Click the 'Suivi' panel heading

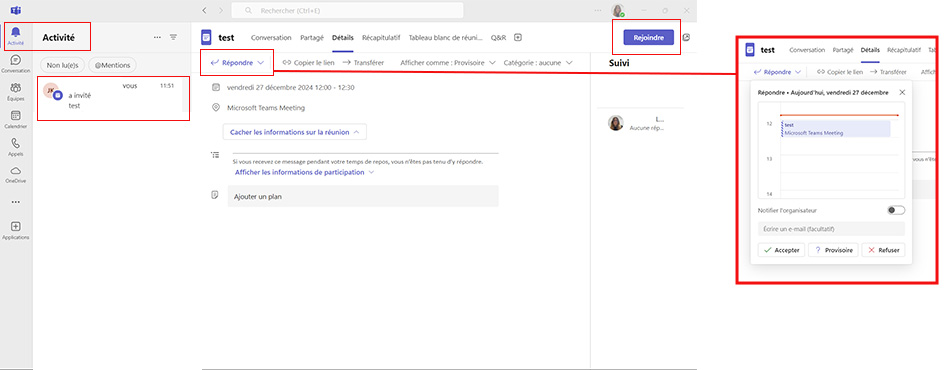[x=620, y=63]
